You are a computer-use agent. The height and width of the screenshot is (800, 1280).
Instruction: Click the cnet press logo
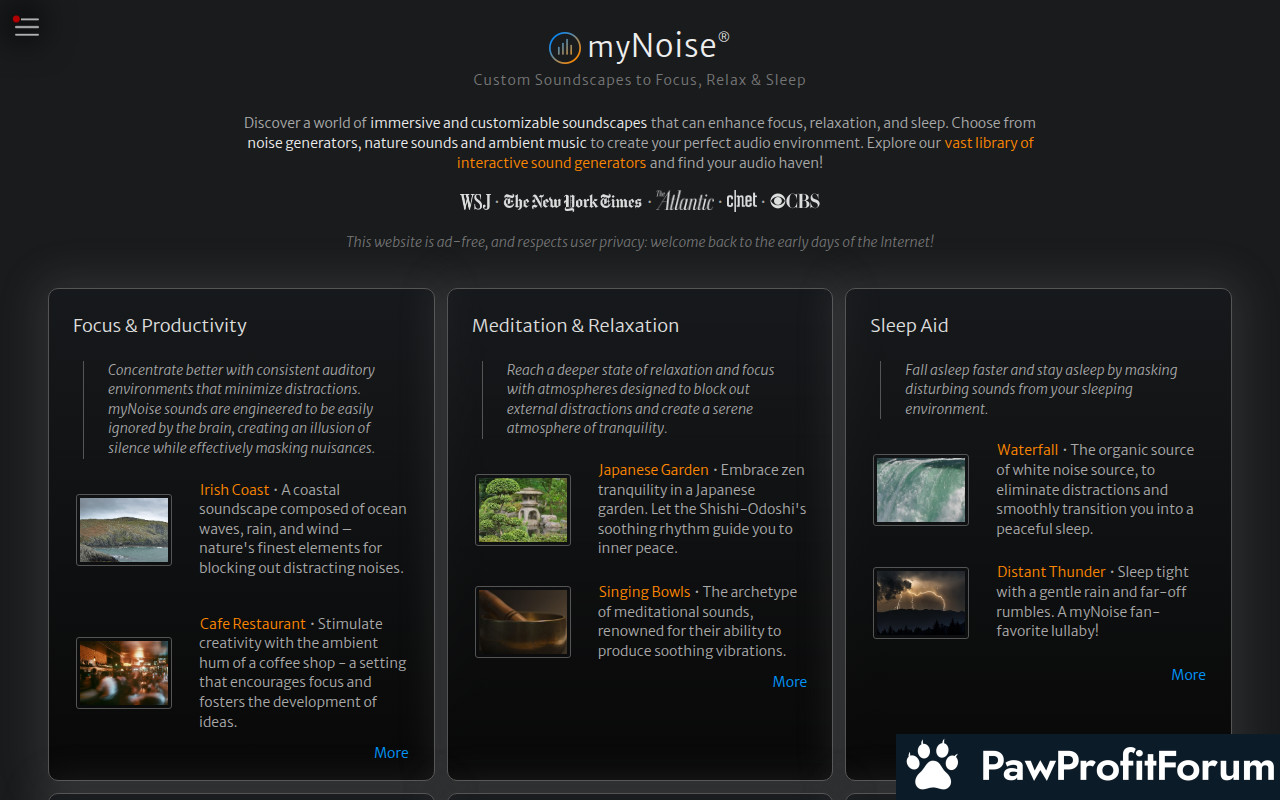coord(741,201)
